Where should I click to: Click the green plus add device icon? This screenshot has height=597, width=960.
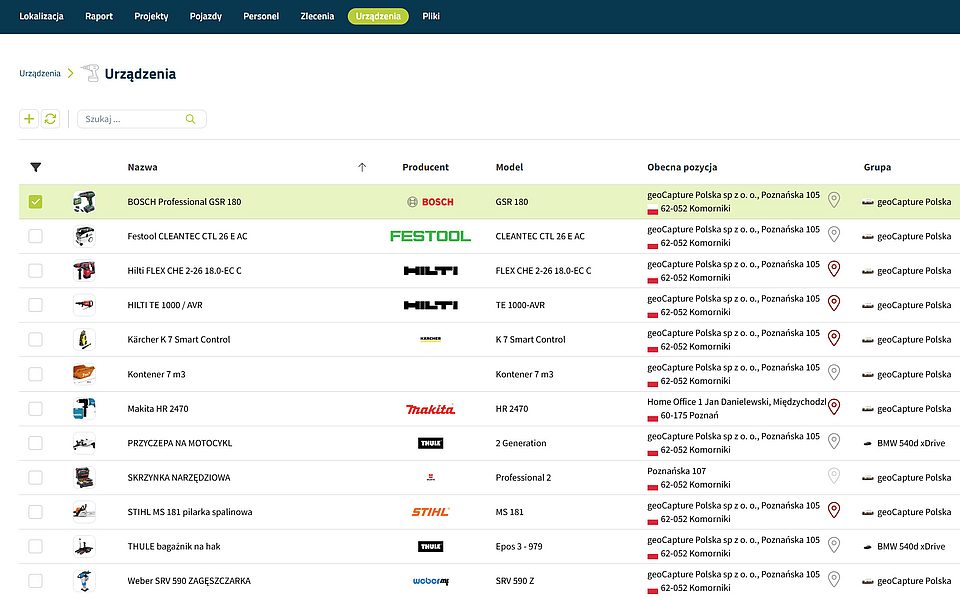(29, 119)
